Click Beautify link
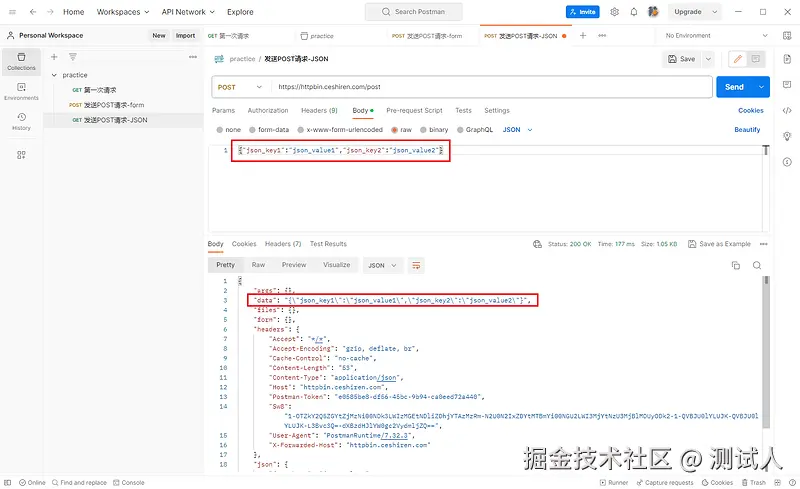The image size is (800, 489). tap(747, 130)
